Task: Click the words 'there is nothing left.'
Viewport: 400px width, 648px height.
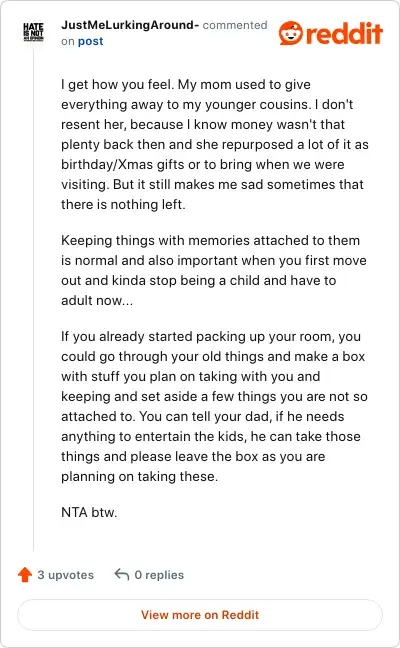Action: pos(123,204)
